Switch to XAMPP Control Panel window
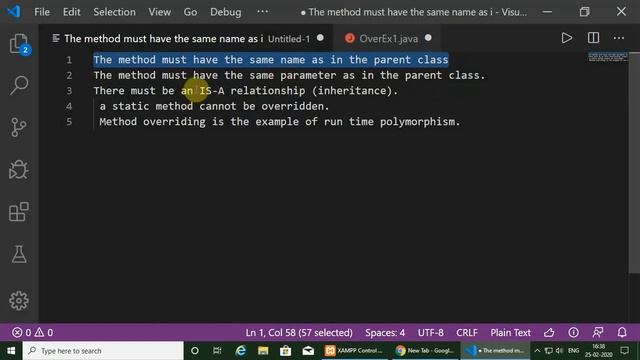640x360 pixels. pyautogui.click(x=354, y=351)
